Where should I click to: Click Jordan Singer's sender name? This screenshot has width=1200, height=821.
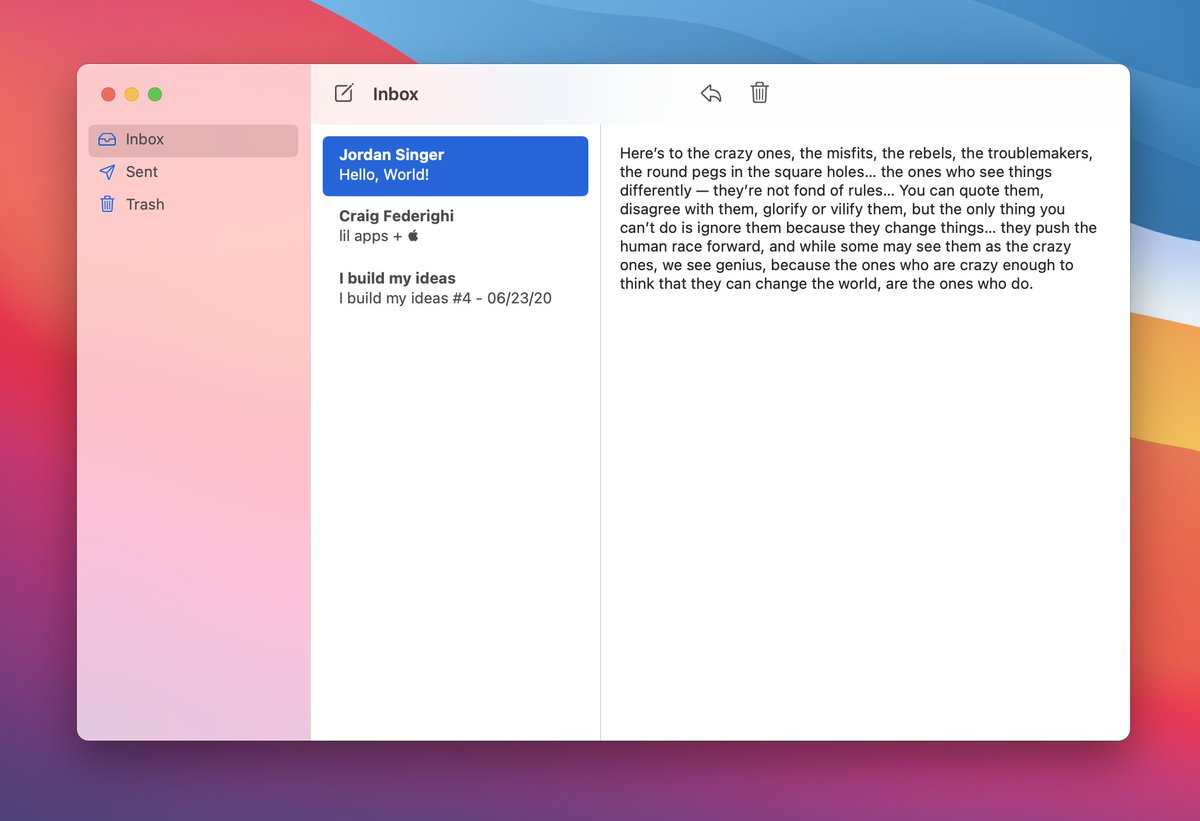(x=390, y=155)
